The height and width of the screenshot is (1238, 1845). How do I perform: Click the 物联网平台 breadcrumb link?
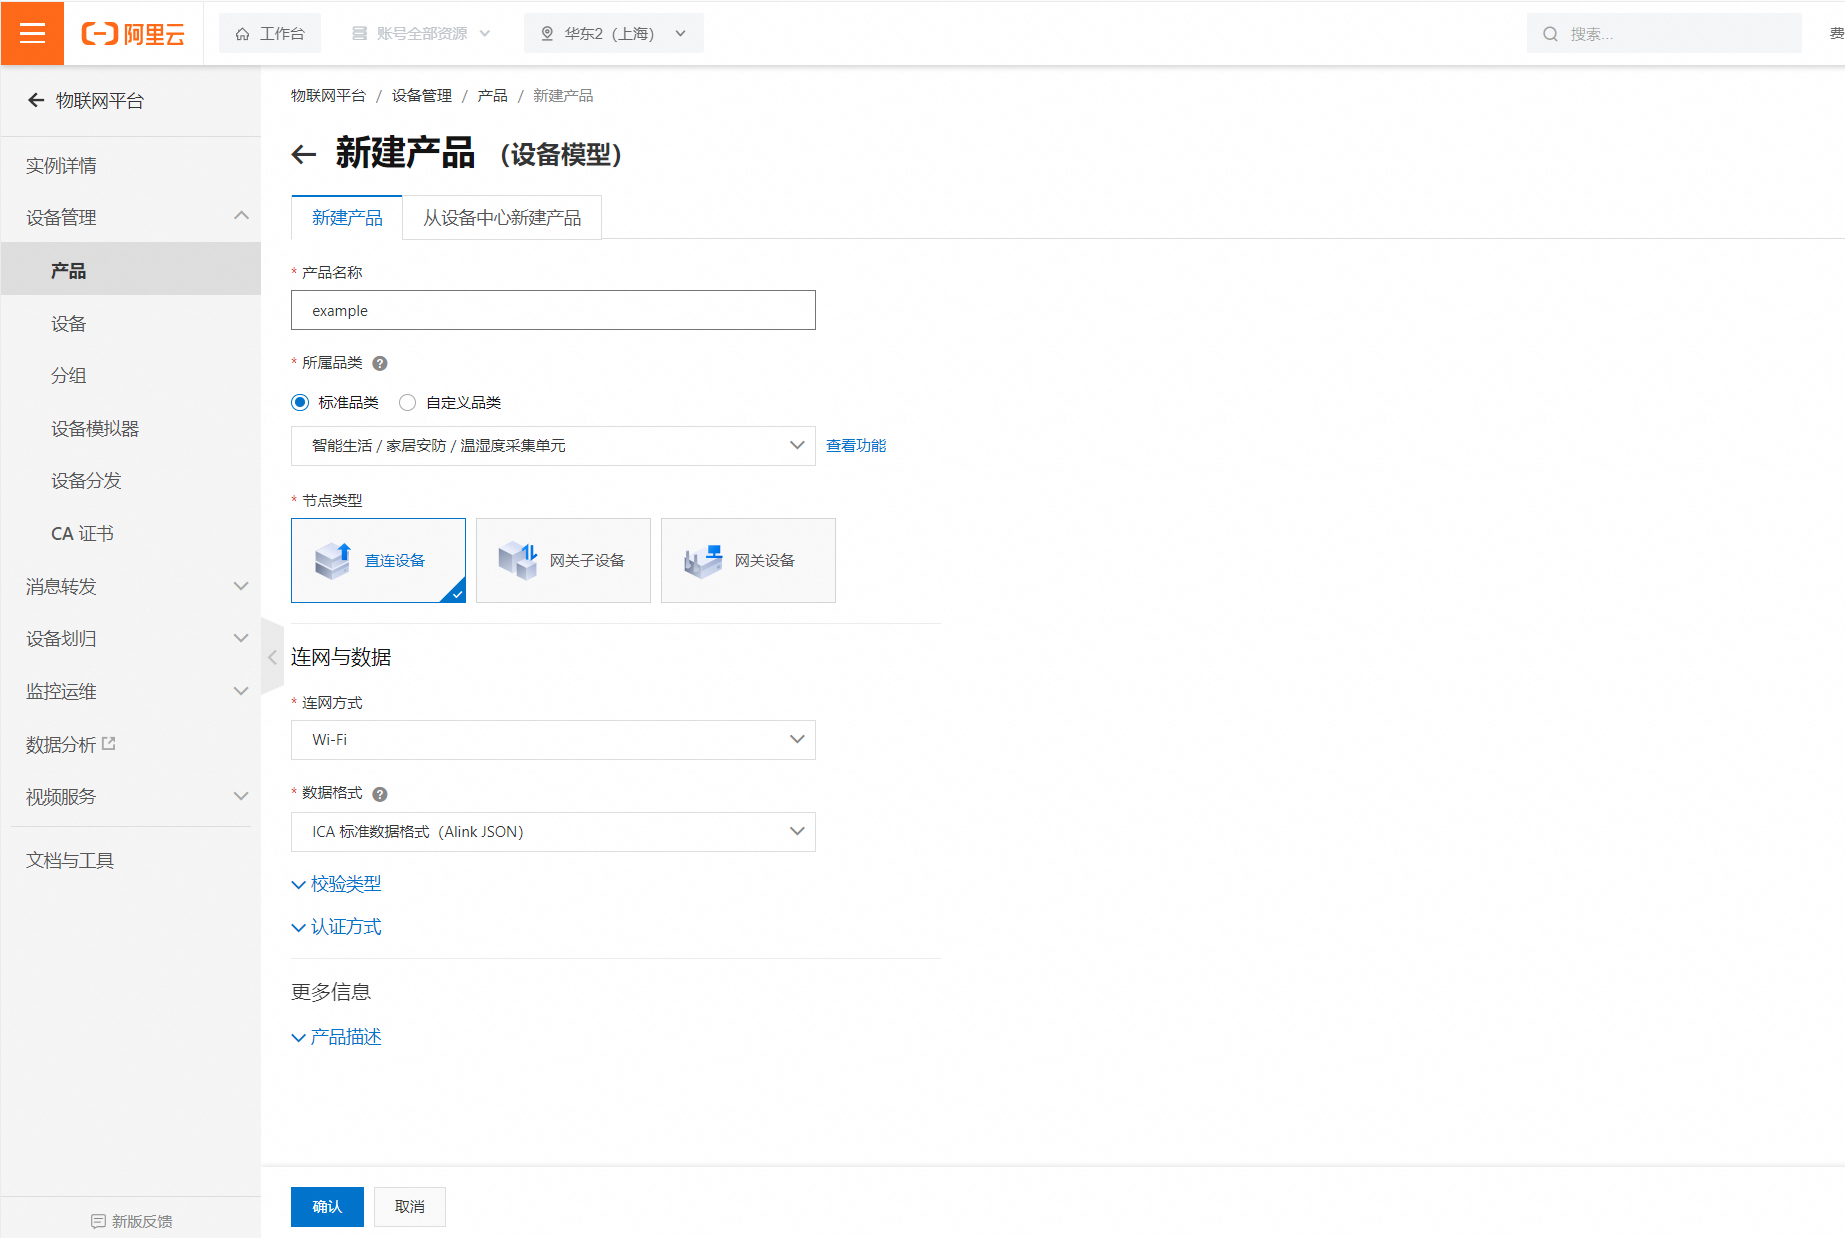328,95
